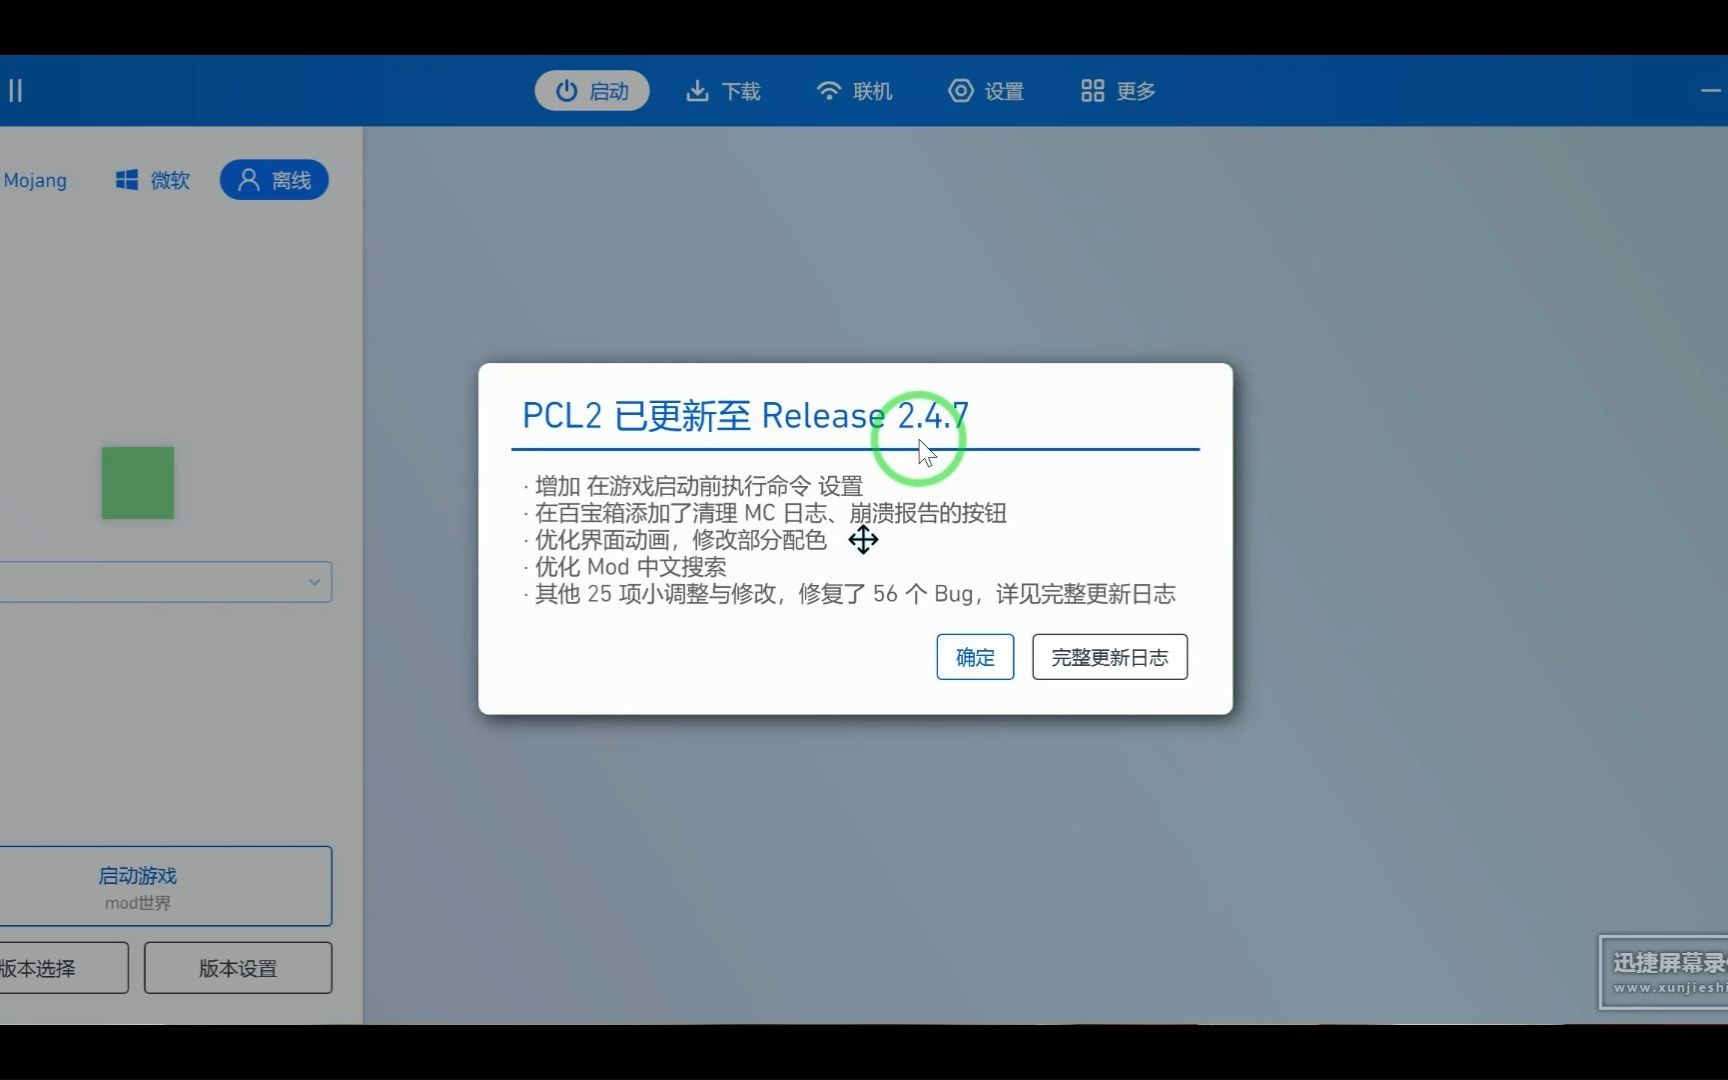1728x1080 pixels.
Task: Confirm the update dialog with 确定
Action: click(x=974, y=657)
